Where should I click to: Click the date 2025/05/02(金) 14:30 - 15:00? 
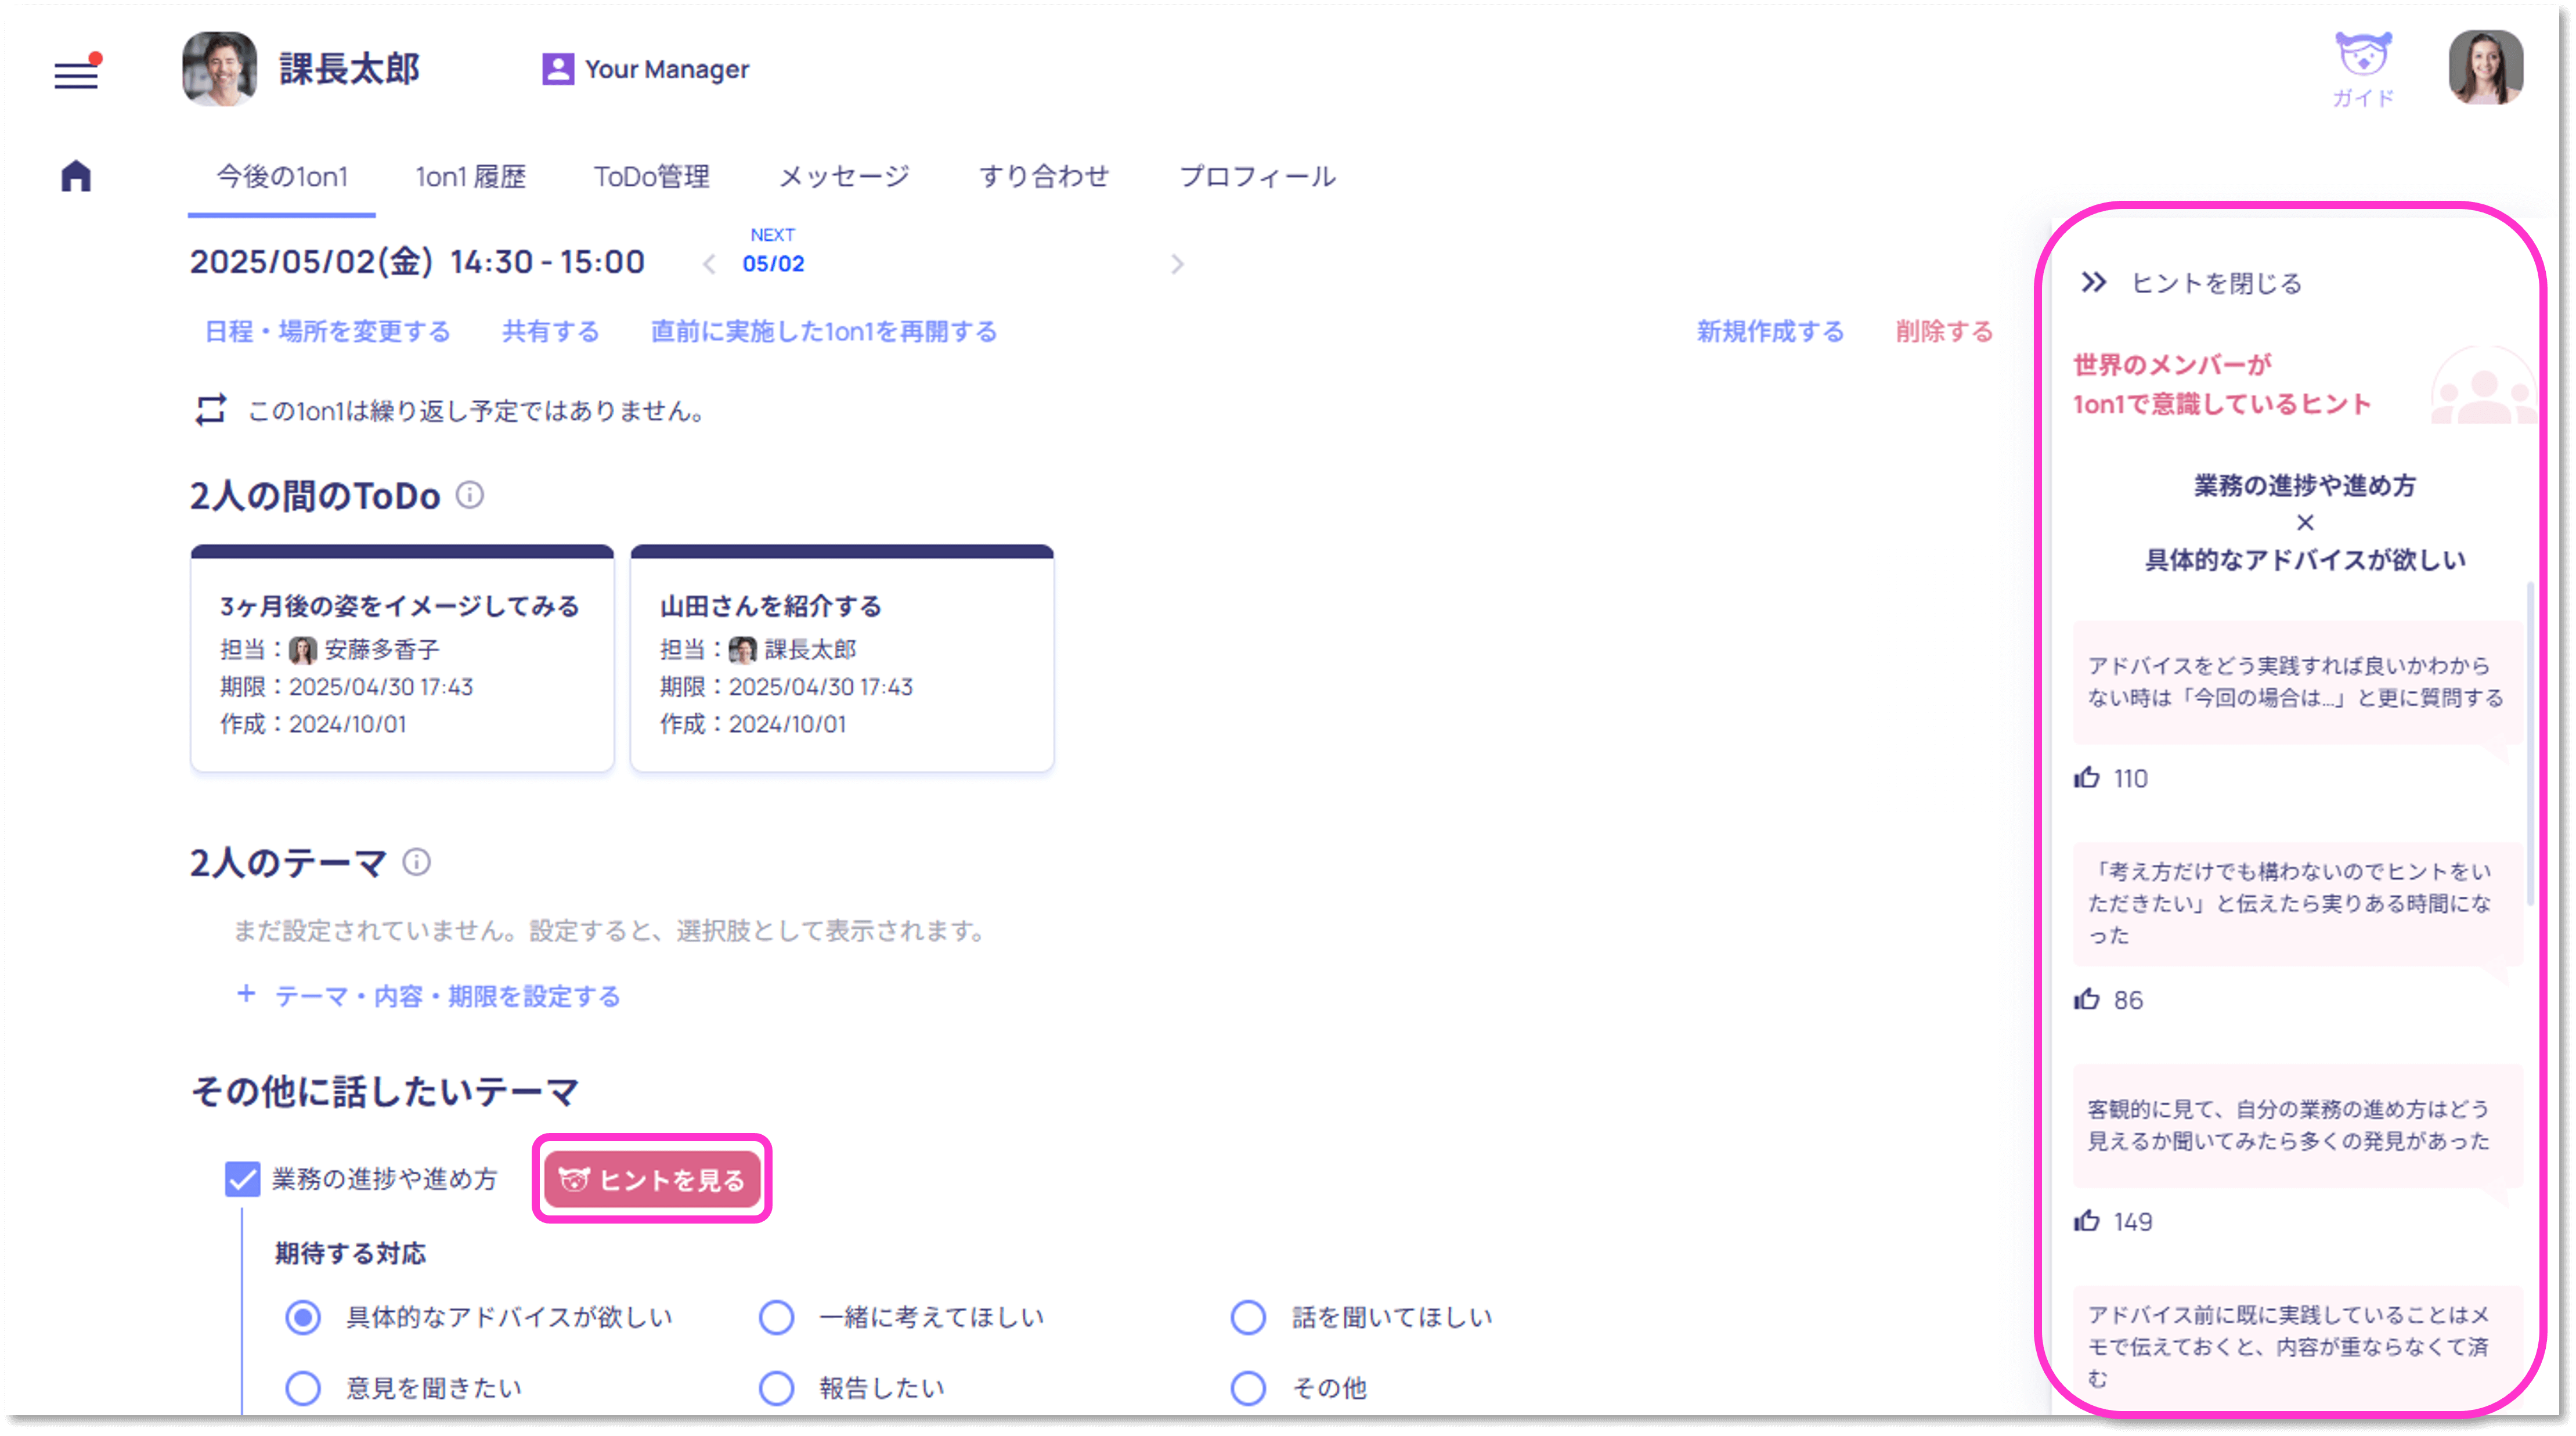(417, 262)
